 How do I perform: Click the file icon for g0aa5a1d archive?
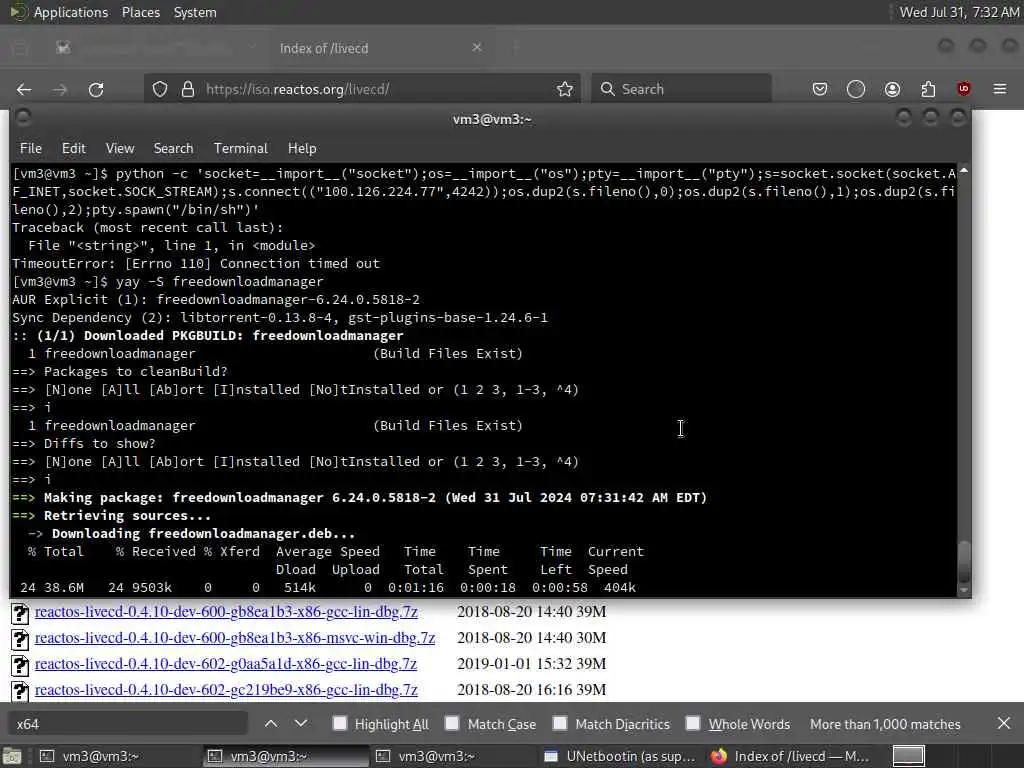tap(20, 665)
